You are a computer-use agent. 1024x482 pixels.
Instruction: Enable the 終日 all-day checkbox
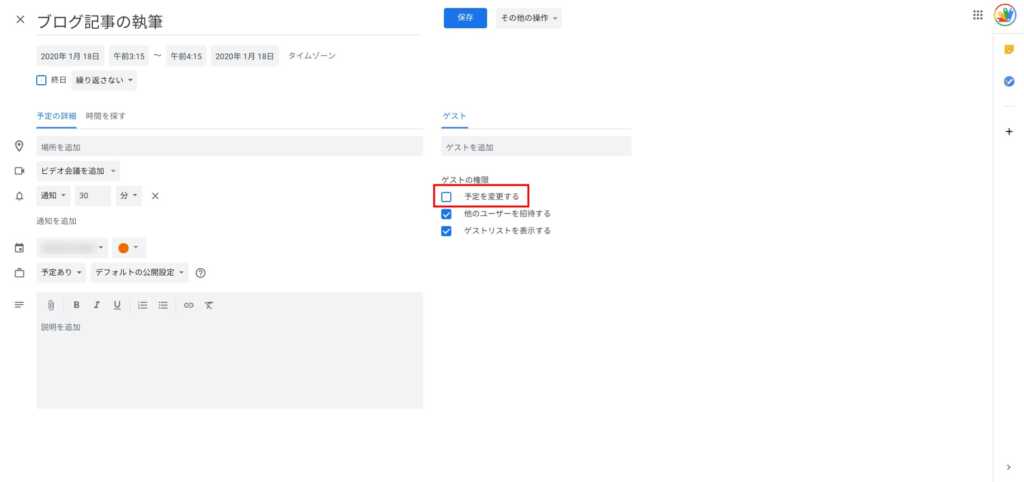point(42,80)
